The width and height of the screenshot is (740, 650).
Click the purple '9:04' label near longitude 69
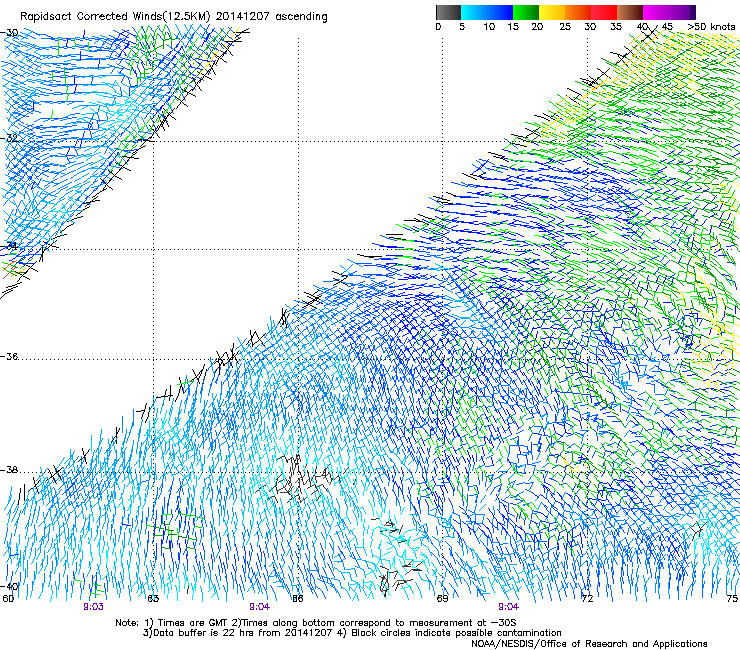point(508,607)
